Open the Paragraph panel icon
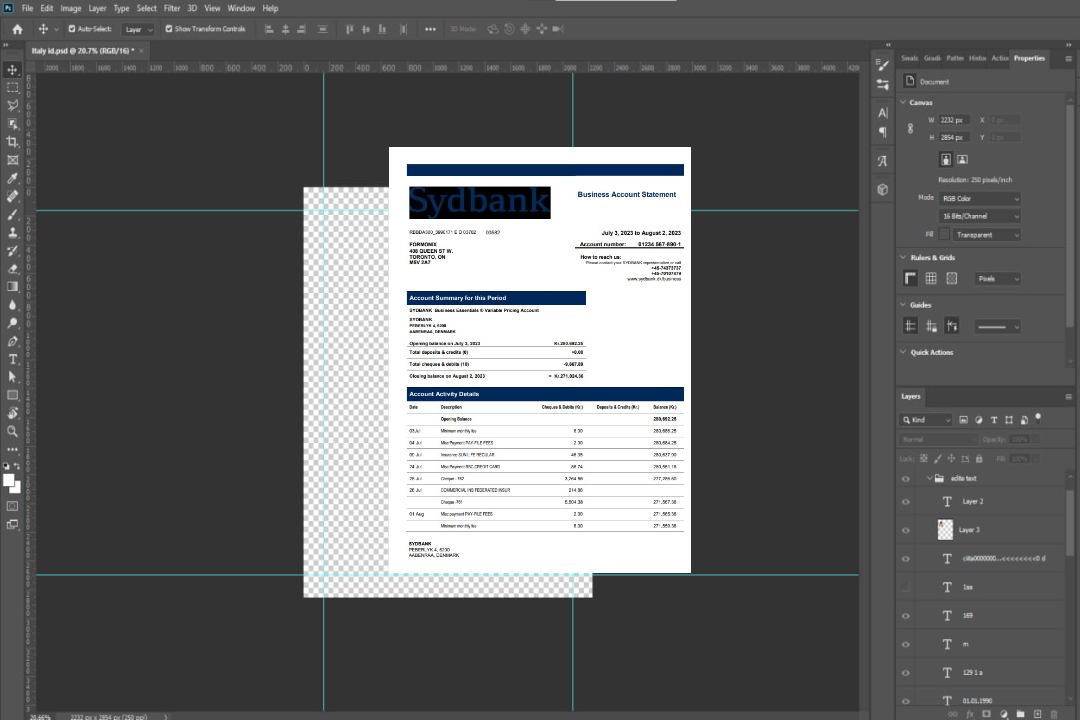 pyautogui.click(x=883, y=132)
